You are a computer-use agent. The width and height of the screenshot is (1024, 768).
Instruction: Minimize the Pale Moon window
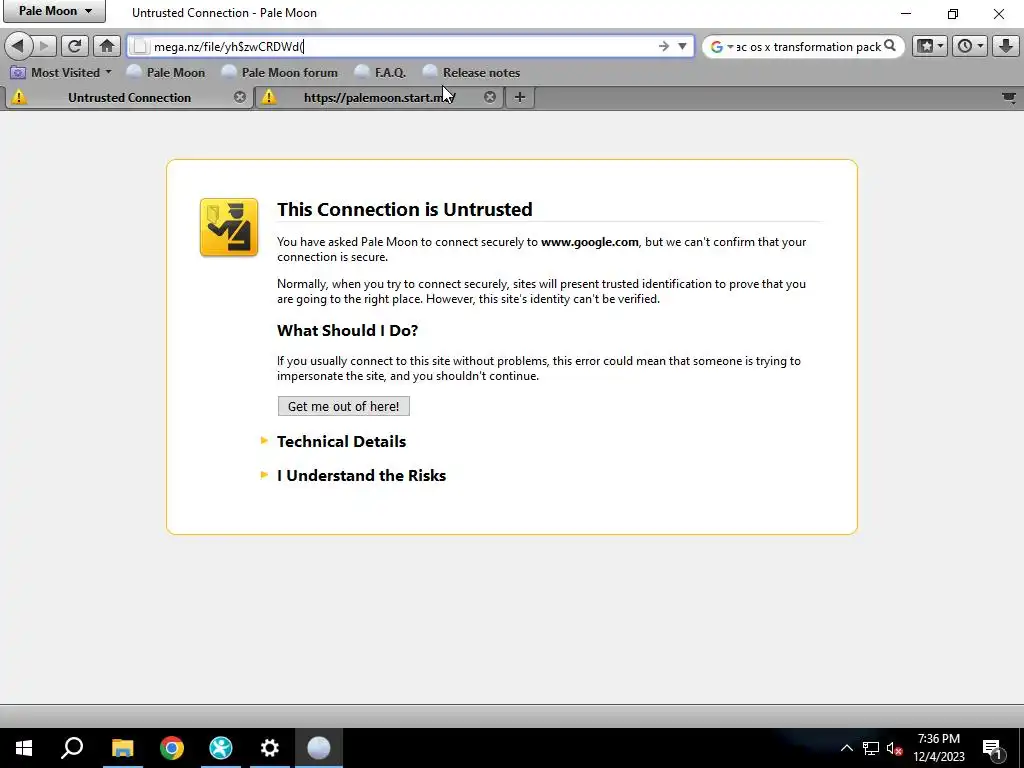click(x=906, y=13)
